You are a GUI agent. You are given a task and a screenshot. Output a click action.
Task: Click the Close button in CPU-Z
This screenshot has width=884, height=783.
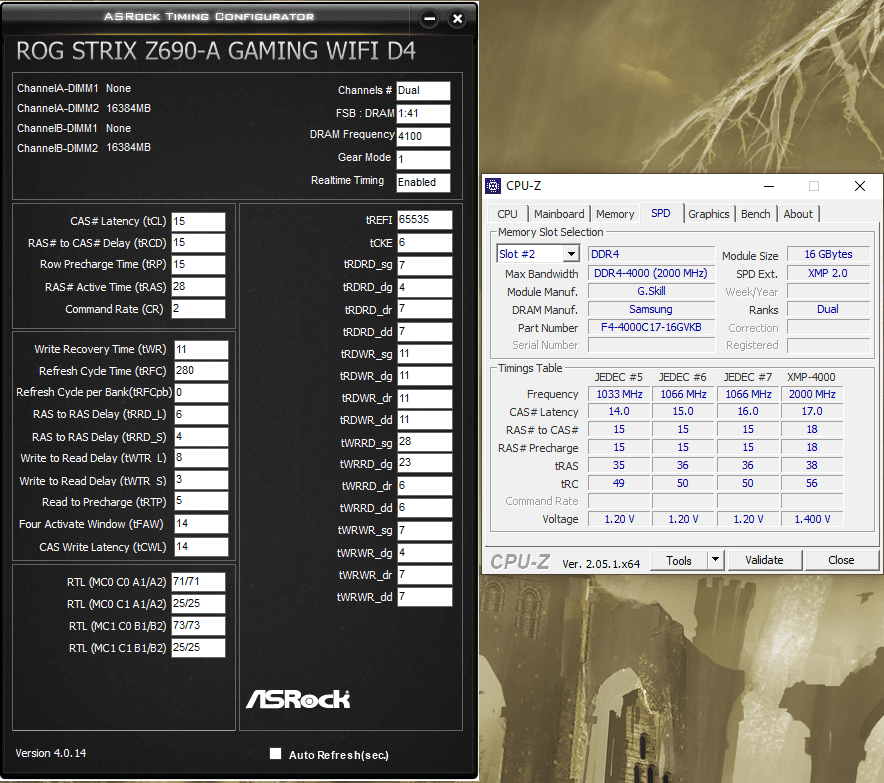click(x=841, y=560)
